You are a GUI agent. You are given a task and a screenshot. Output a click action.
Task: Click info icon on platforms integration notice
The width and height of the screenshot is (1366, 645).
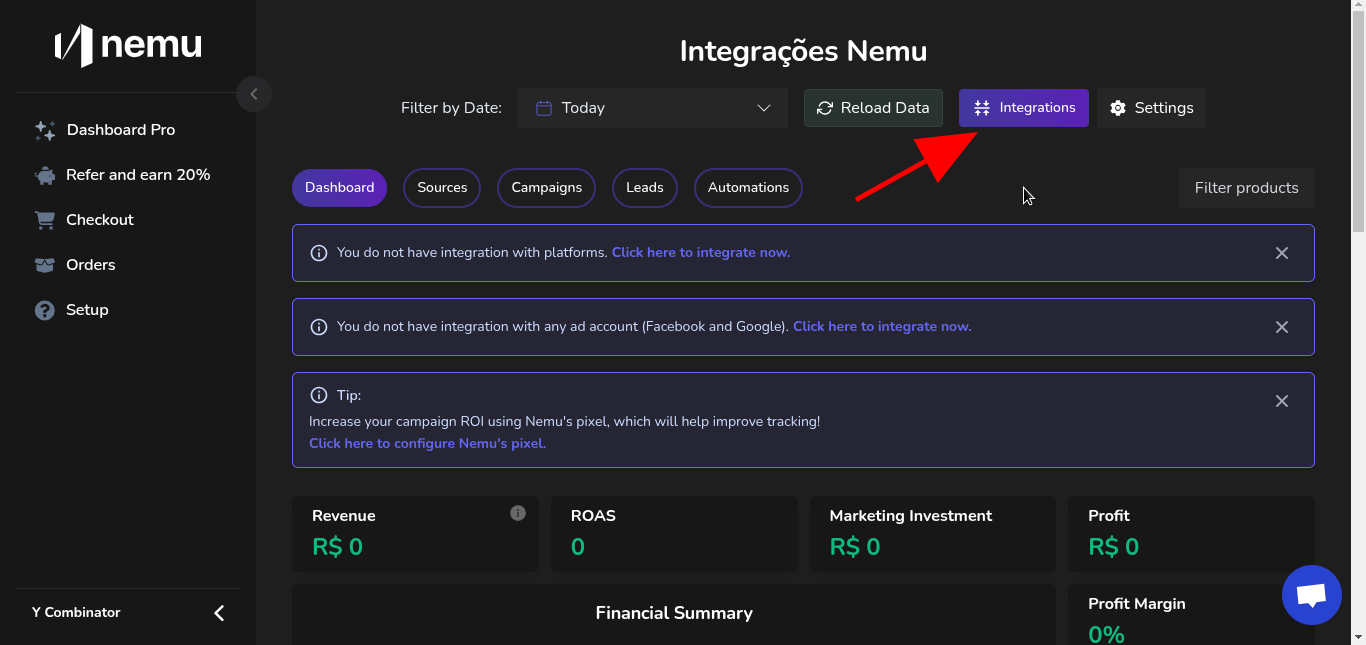319,253
